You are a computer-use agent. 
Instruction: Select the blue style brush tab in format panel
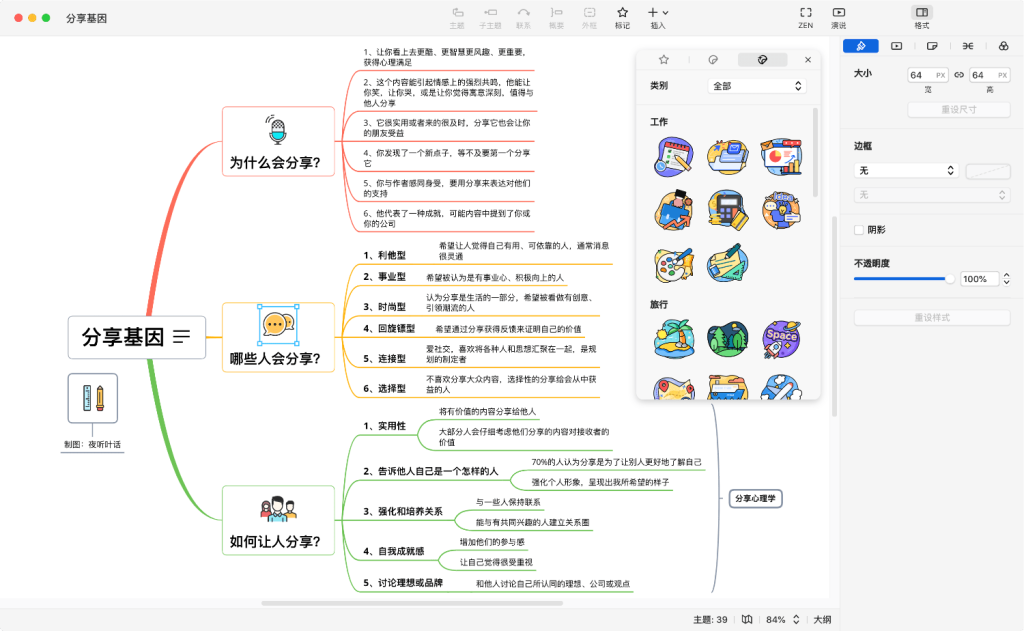tap(863, 46)
